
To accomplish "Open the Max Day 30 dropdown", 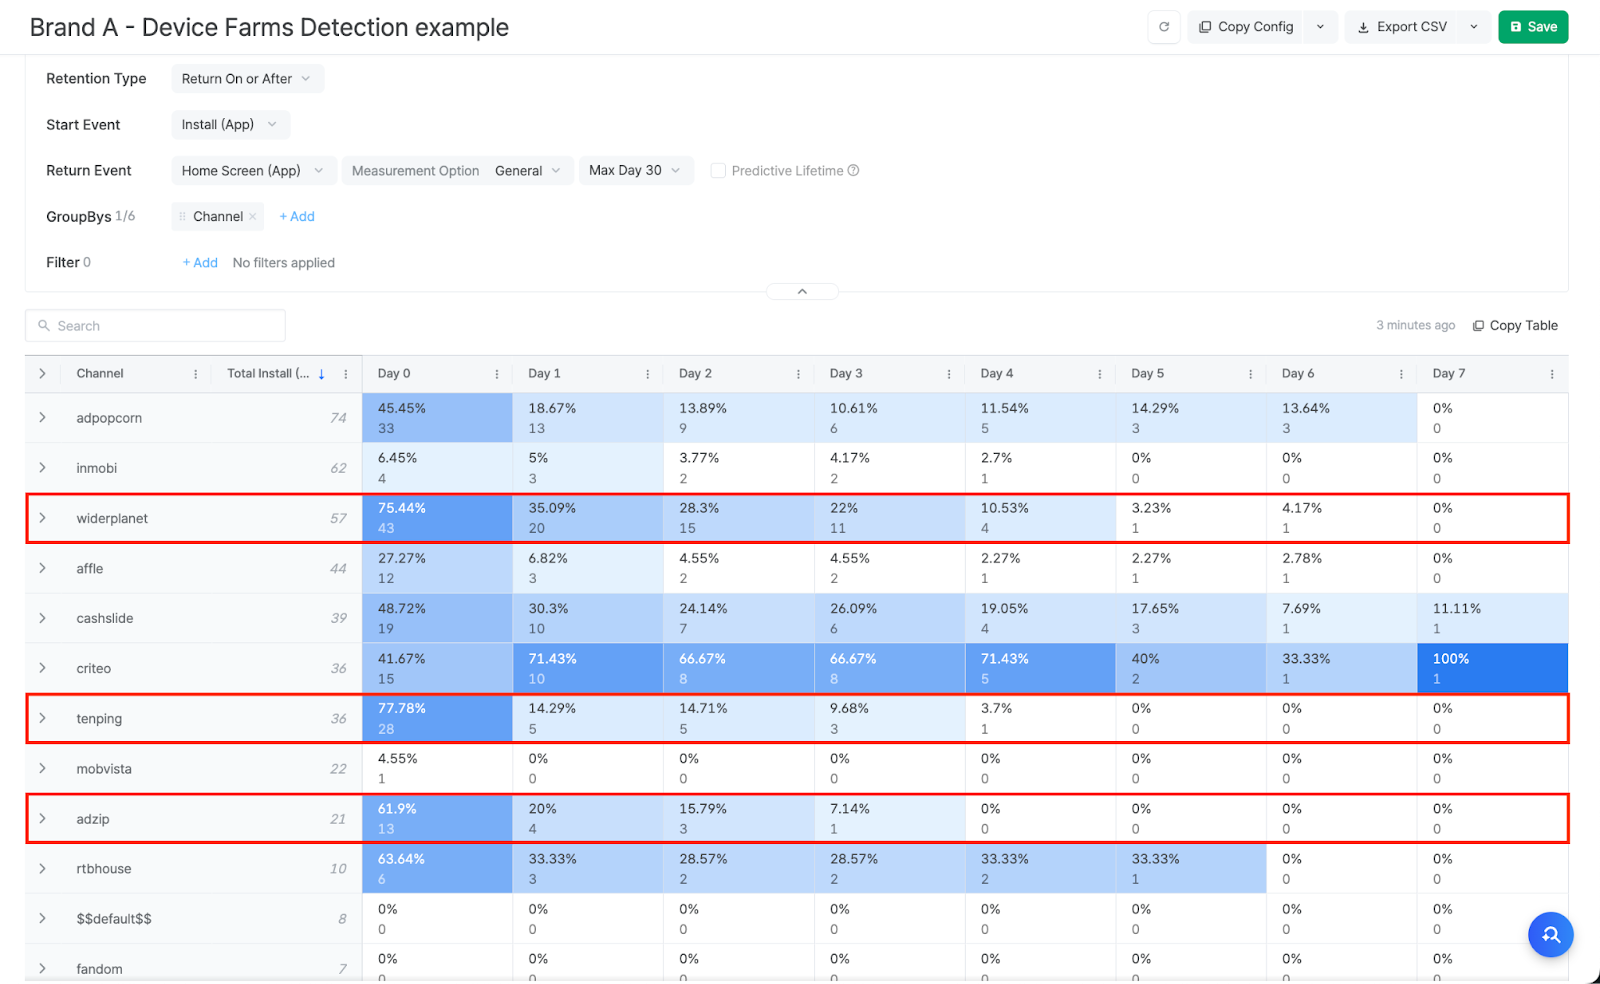I will (635, 171).
